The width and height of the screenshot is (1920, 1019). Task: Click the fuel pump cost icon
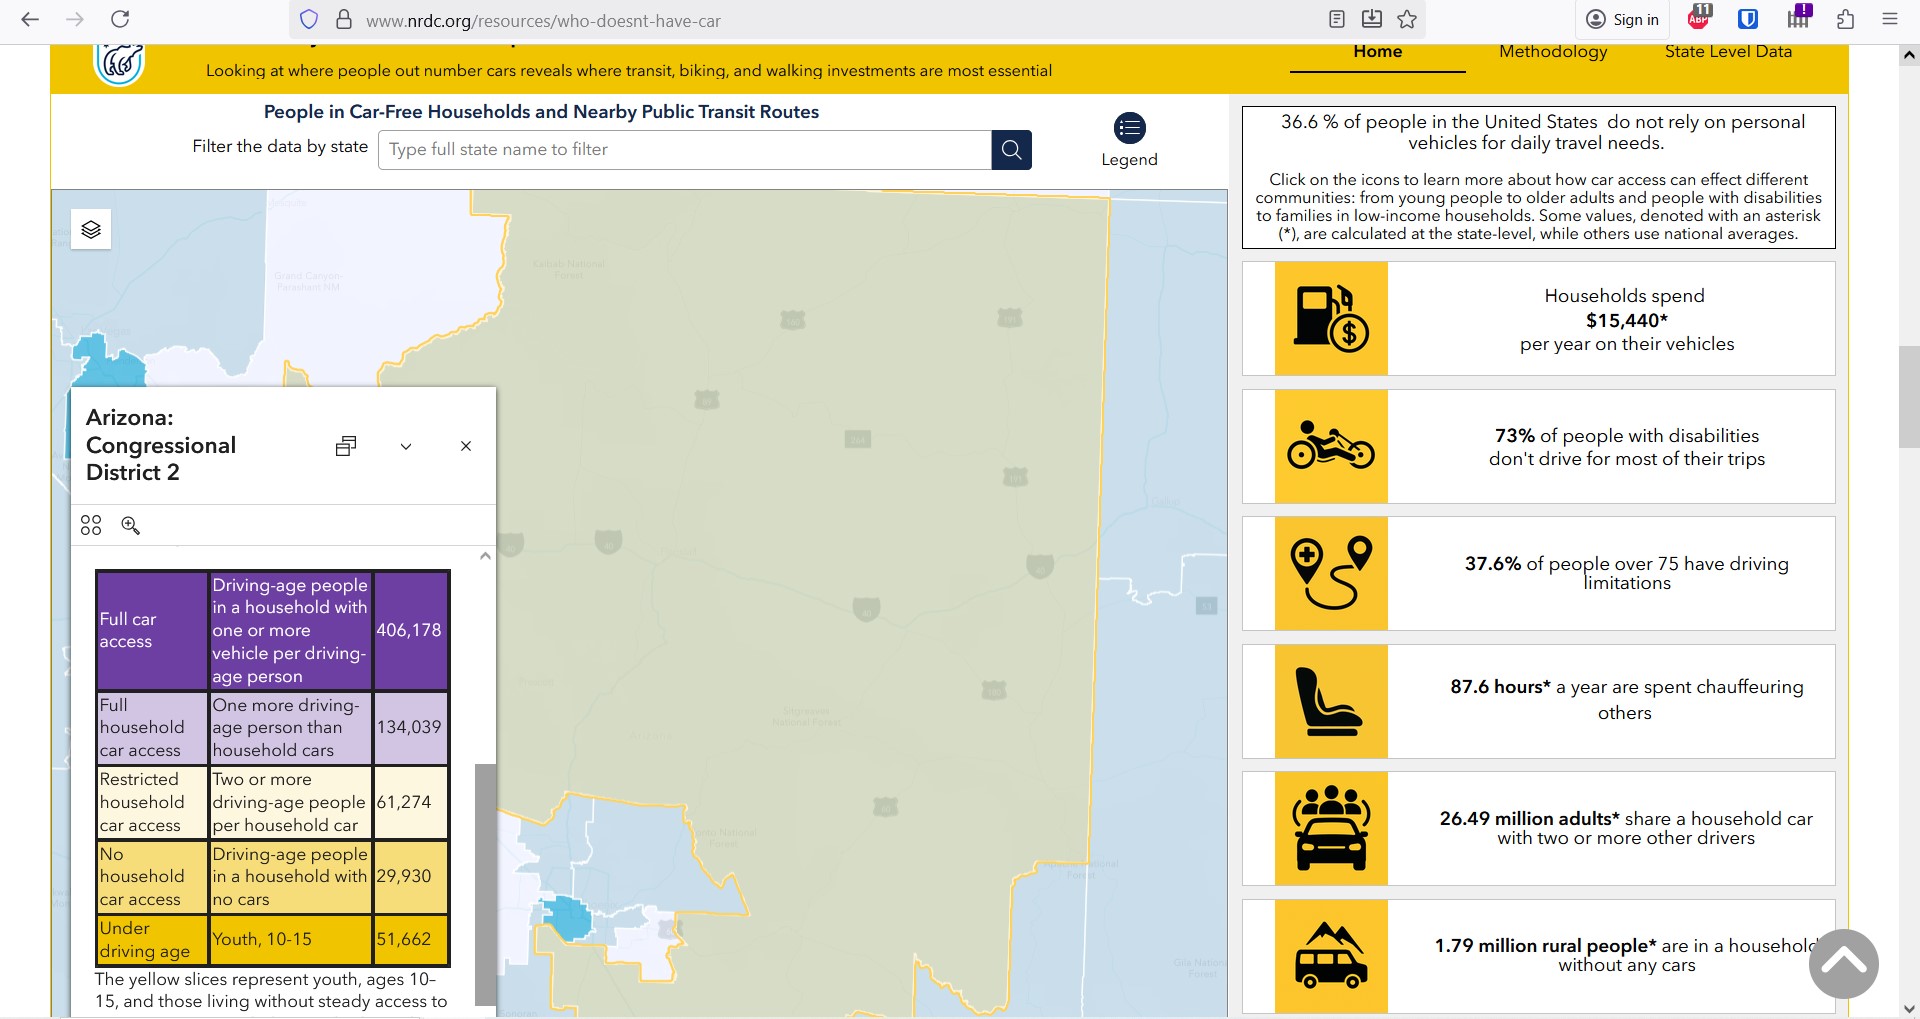click(1331, 319)
